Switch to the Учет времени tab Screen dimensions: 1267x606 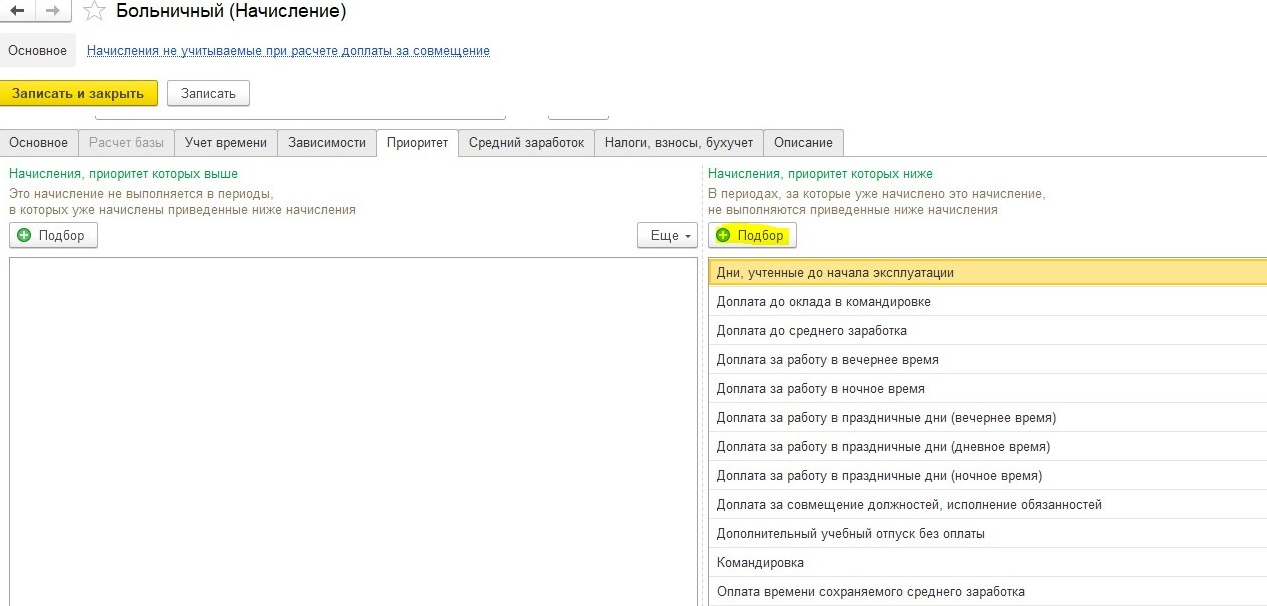[x=226, y=143]
